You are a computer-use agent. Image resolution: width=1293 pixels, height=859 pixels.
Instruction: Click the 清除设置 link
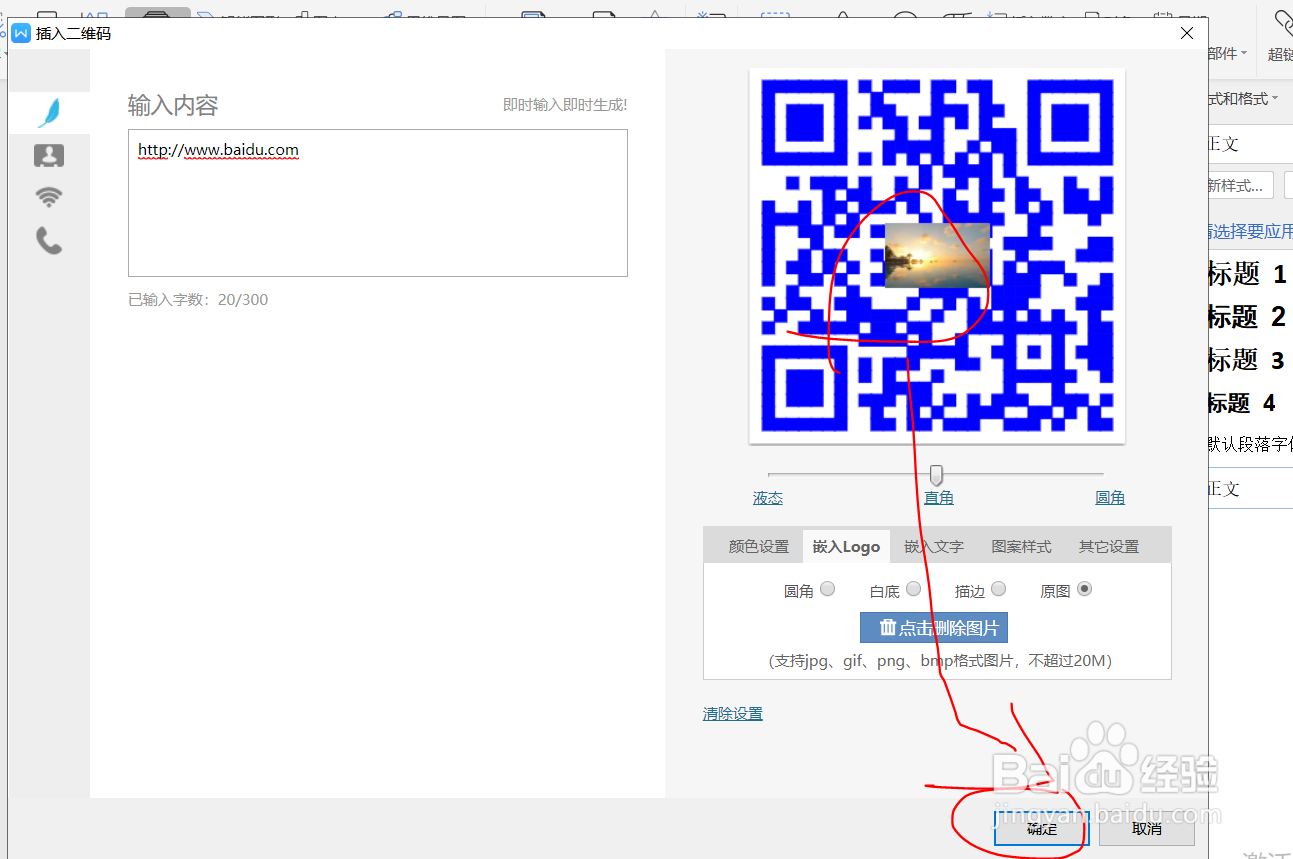point(733,714)
